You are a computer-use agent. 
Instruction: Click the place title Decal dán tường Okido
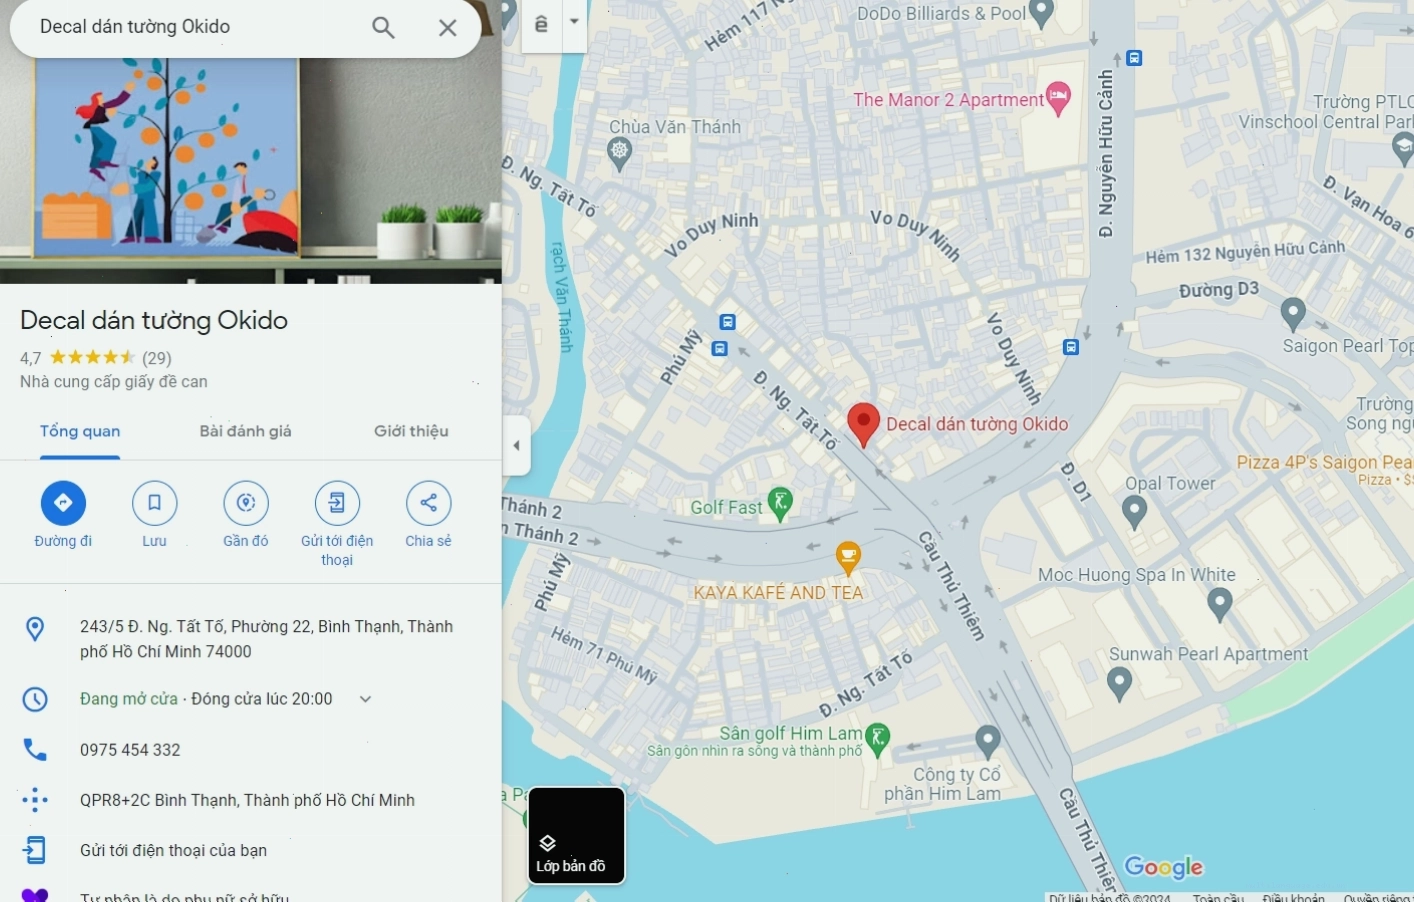point(154,320)
